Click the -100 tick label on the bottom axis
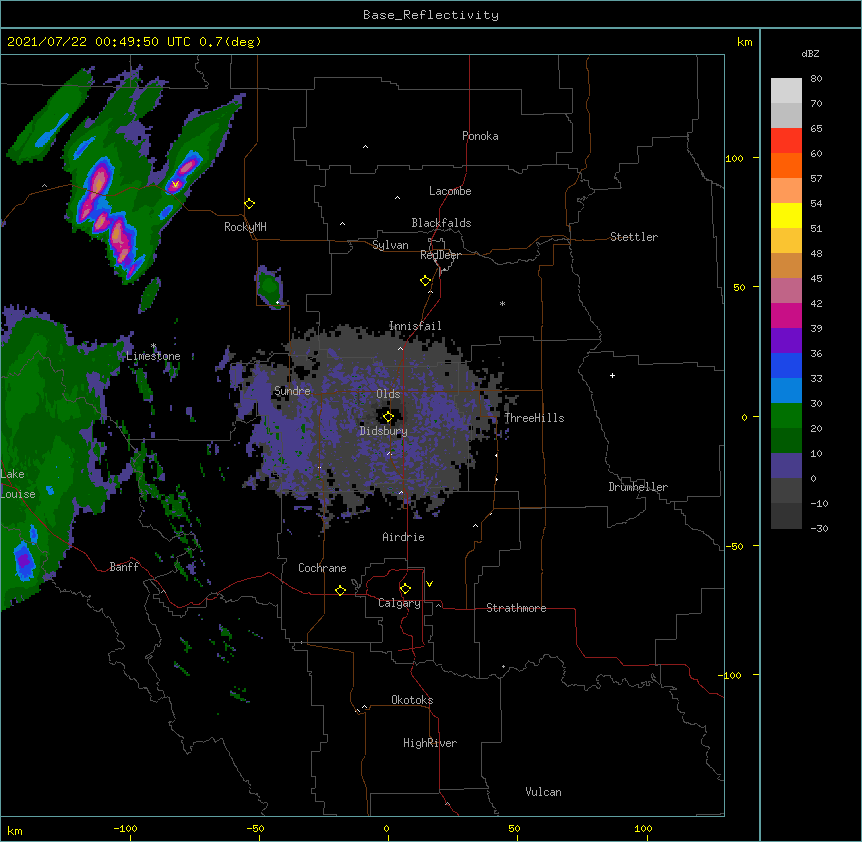862x842 pixels. coord(125,828)
